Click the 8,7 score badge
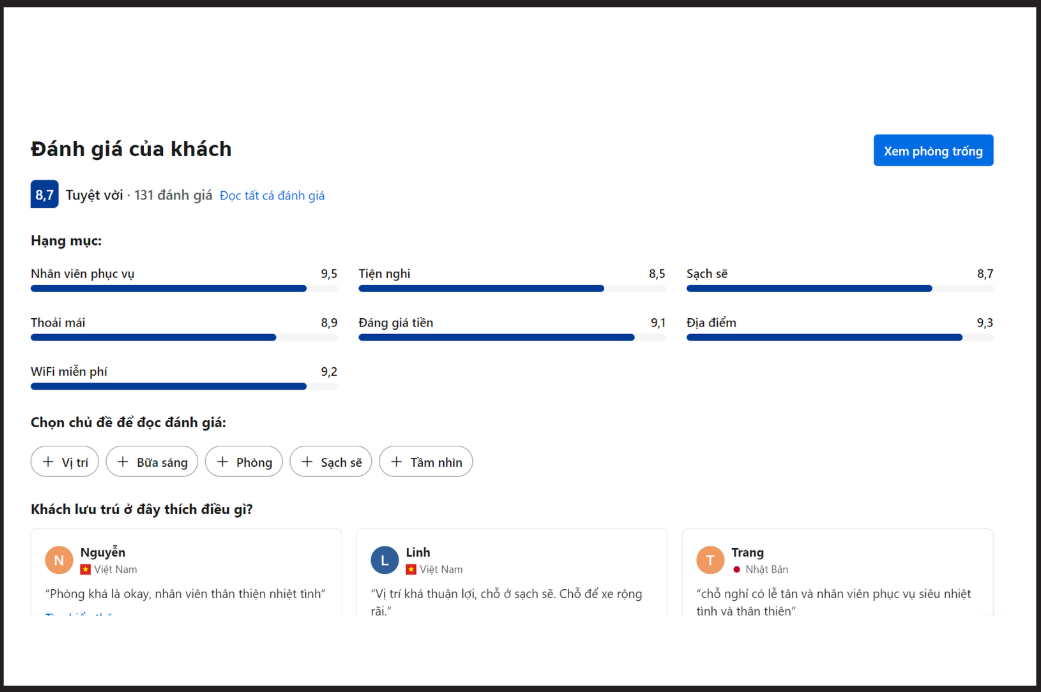The height and width of the screenshot is (692, 1041). (x=44, y=195)
